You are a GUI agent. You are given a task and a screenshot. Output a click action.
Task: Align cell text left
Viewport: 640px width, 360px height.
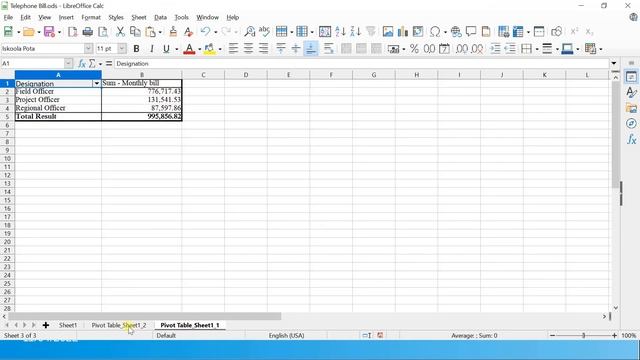click(233, 49)
